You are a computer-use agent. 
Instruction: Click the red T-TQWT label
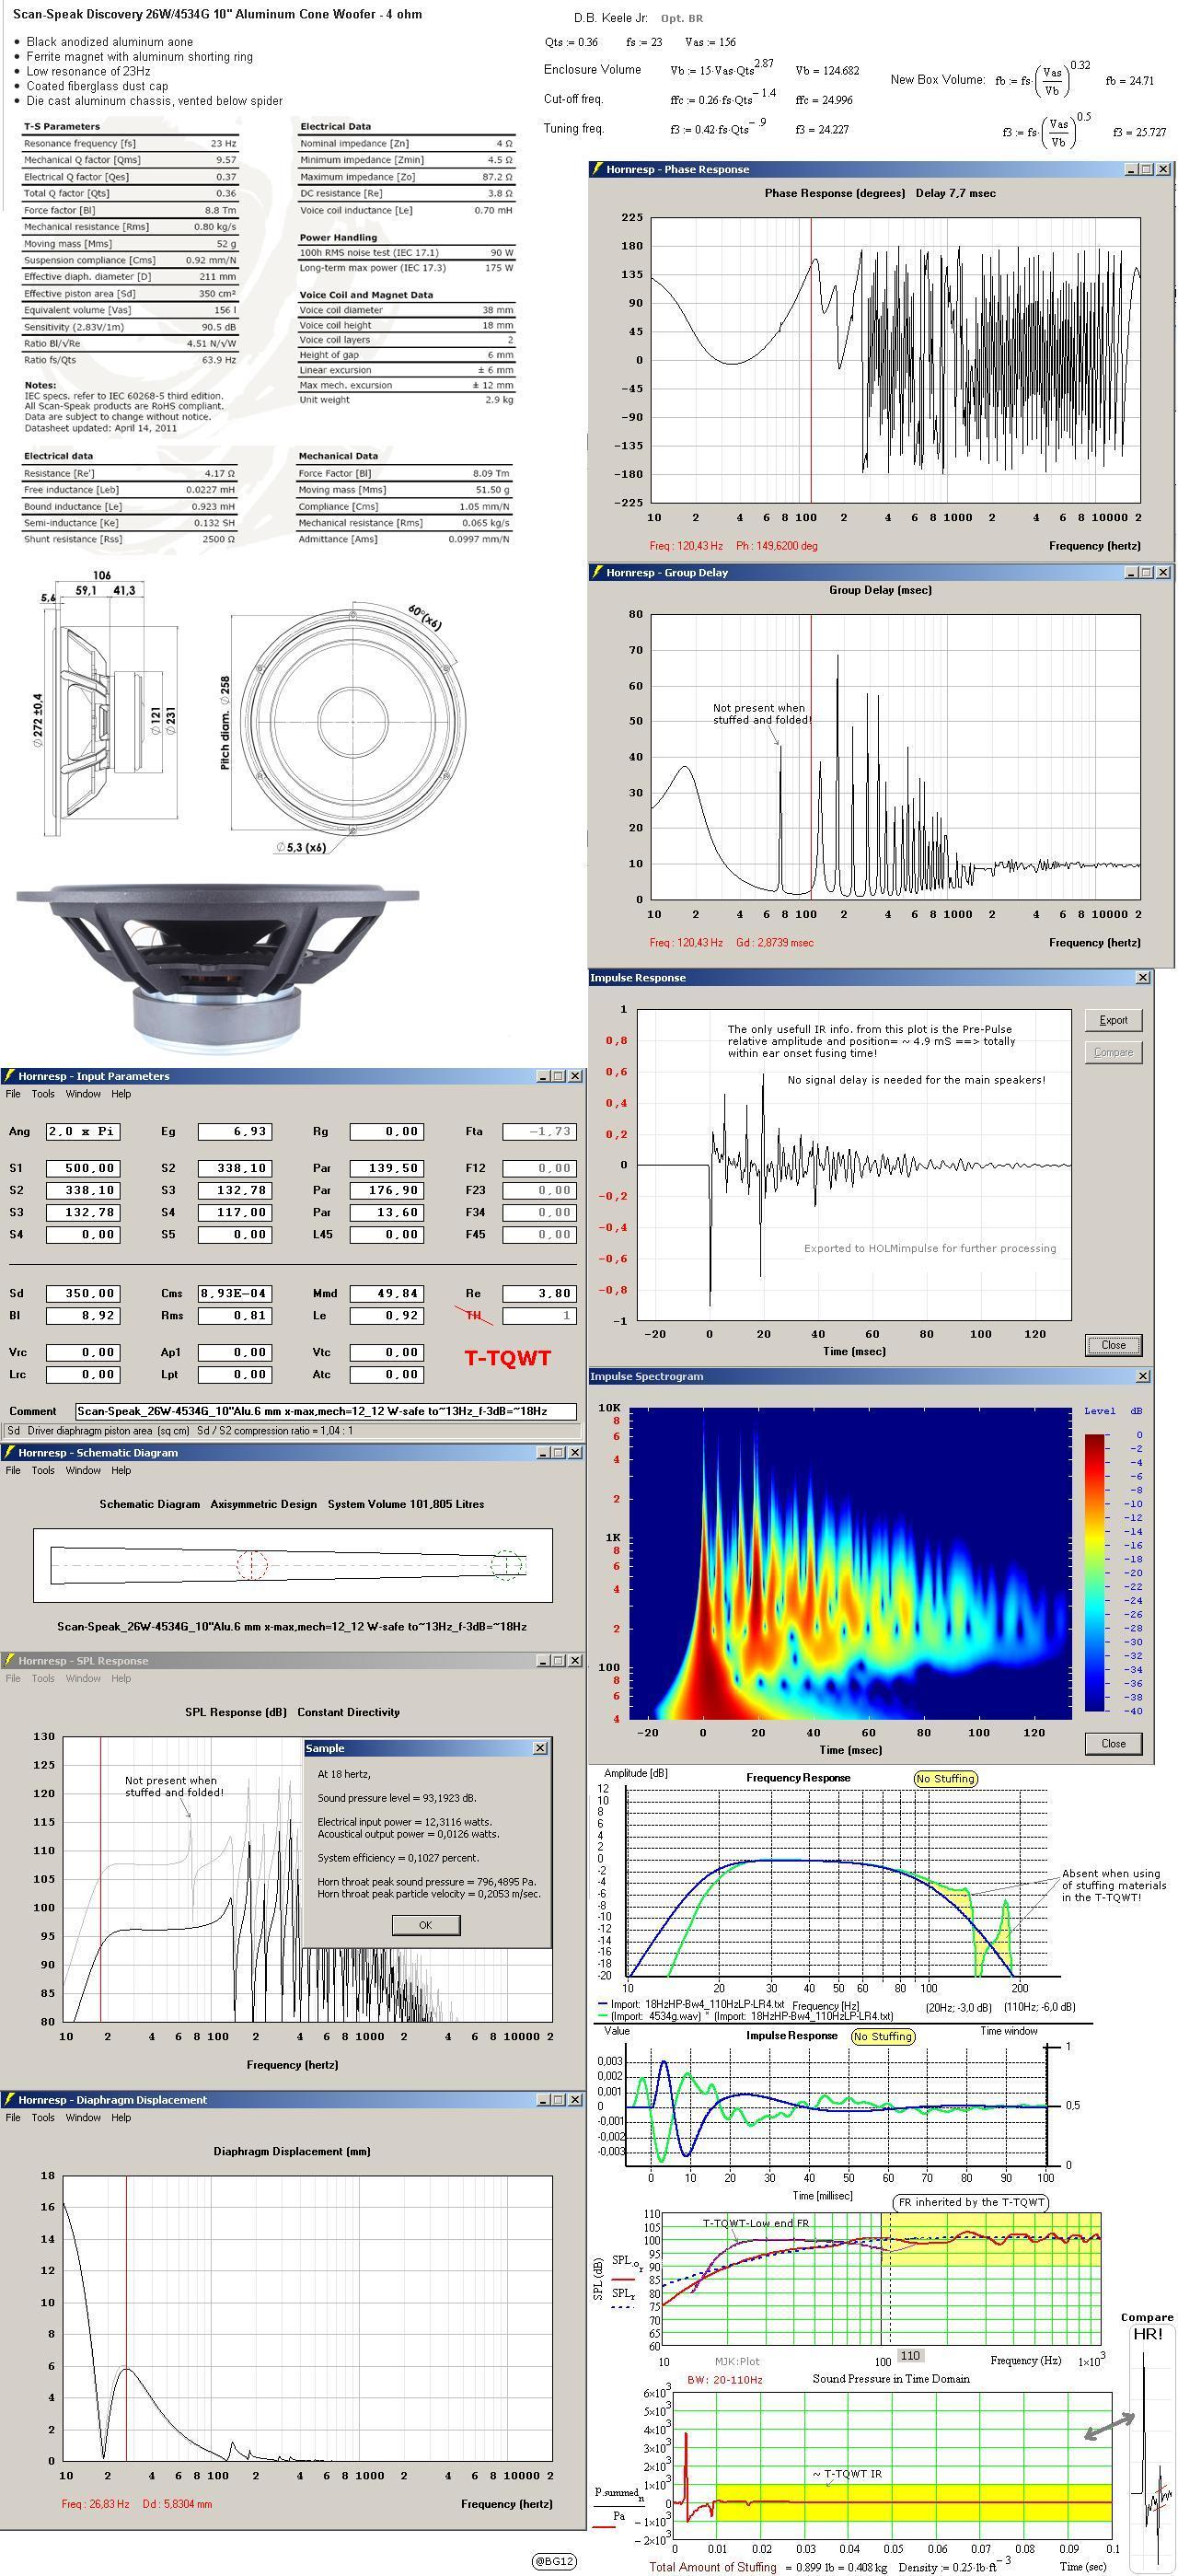[508, 1358]
